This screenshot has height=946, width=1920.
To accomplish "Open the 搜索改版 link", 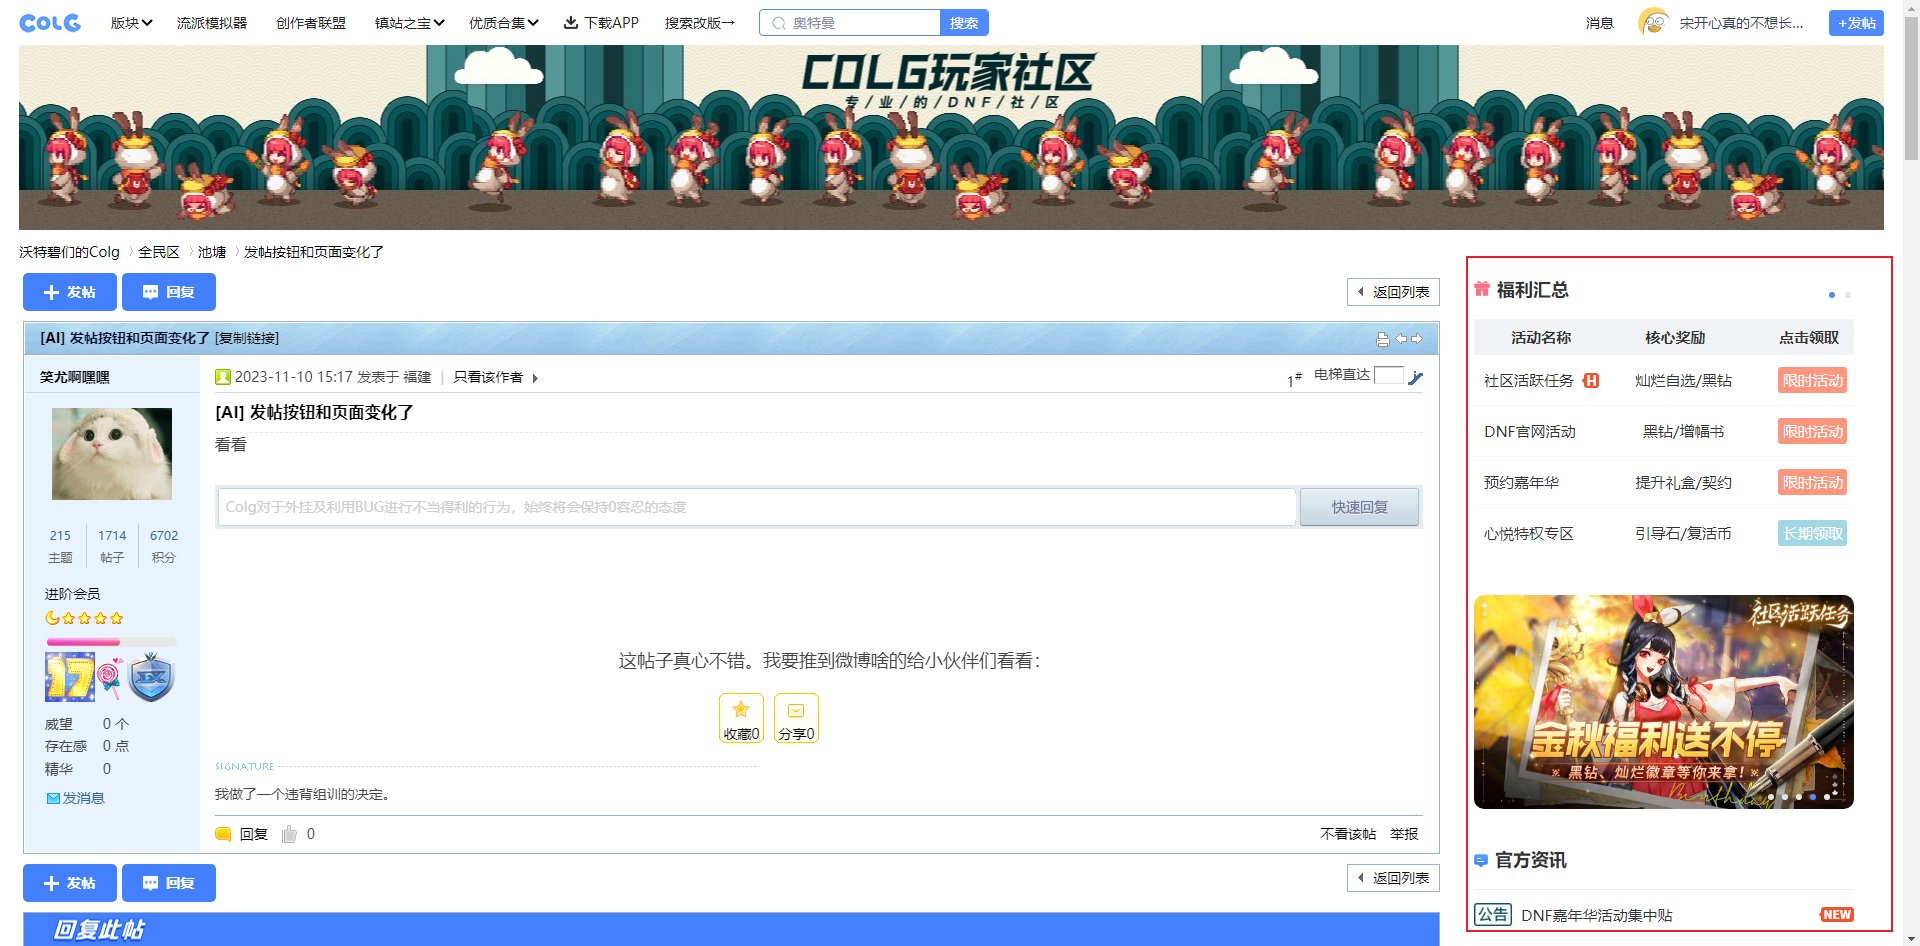I will pyautogui.click(x=700, y=22).
